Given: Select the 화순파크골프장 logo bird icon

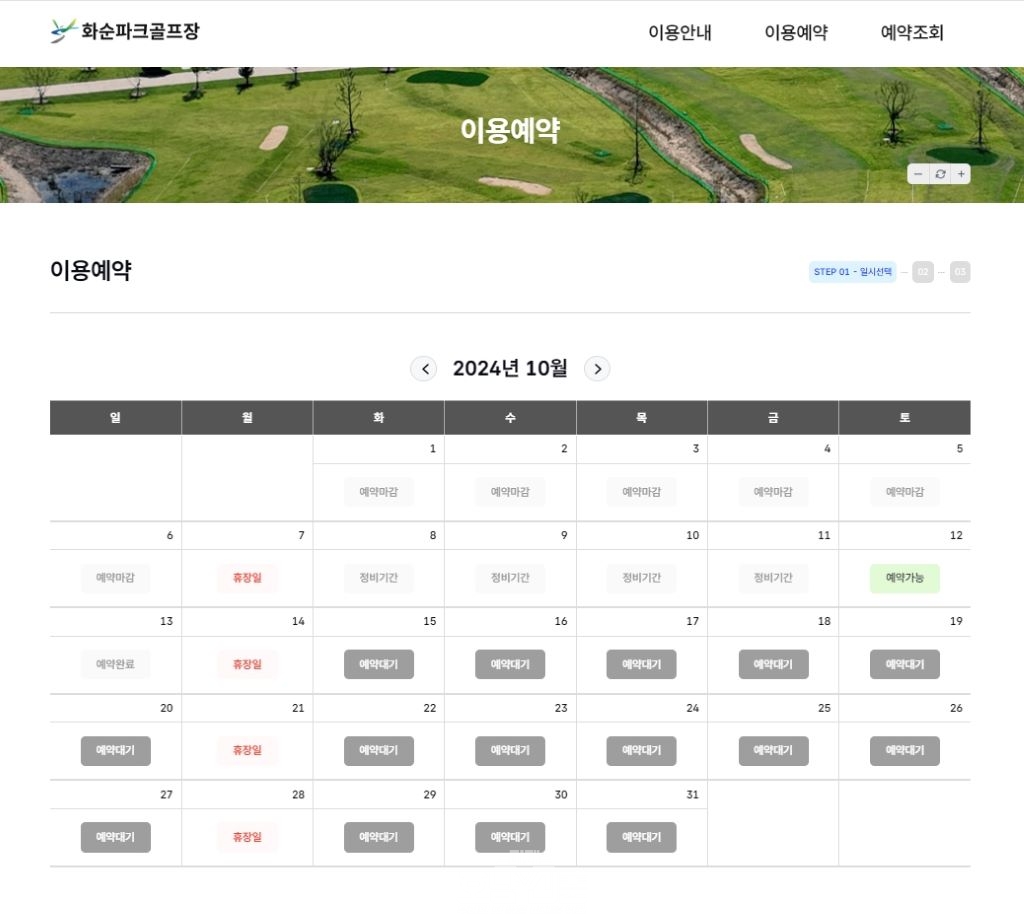Looking at the screenshot, I should pos(65,31).
